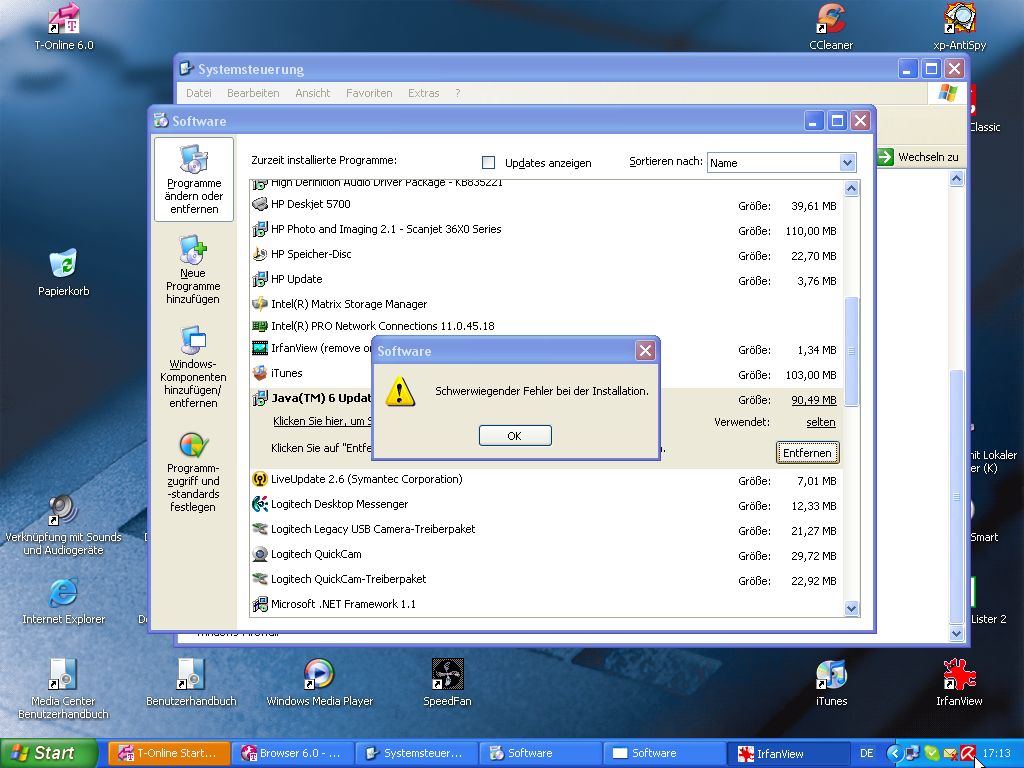Open the Favoriten menu

(369, 93)
